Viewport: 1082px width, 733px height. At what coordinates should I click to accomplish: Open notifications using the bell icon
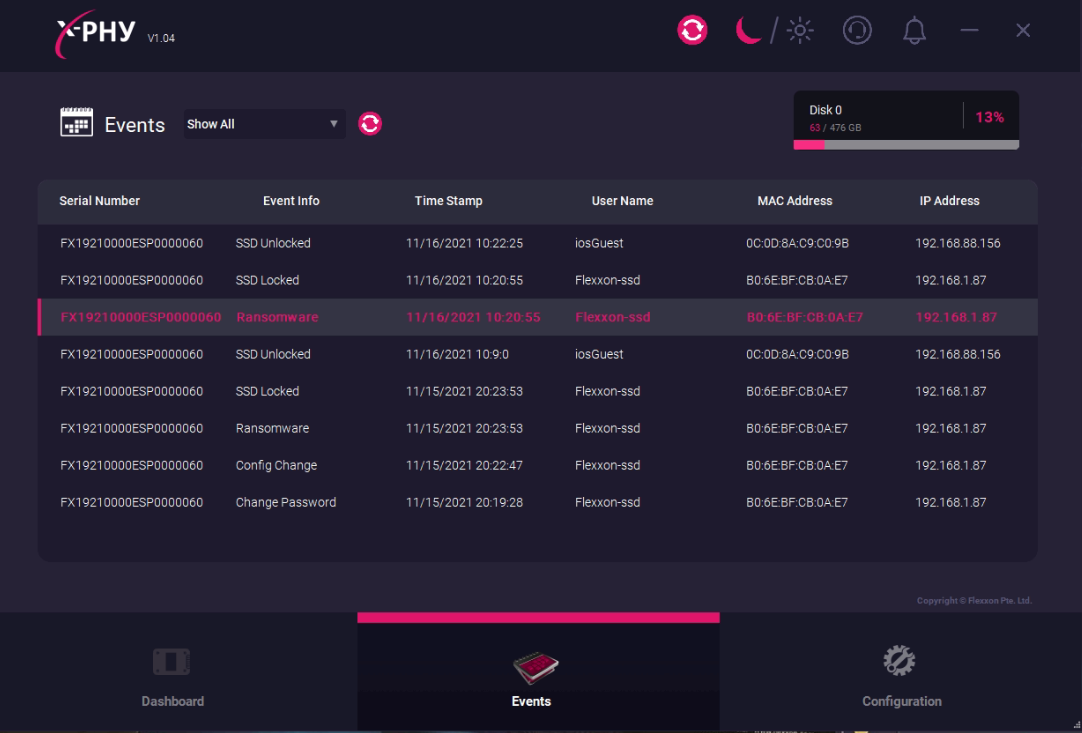coord(914,31)
